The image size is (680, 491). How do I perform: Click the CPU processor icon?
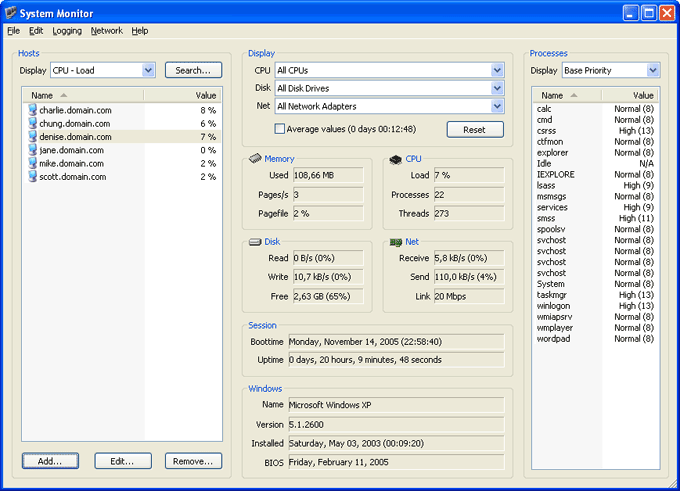pos(396,160)
